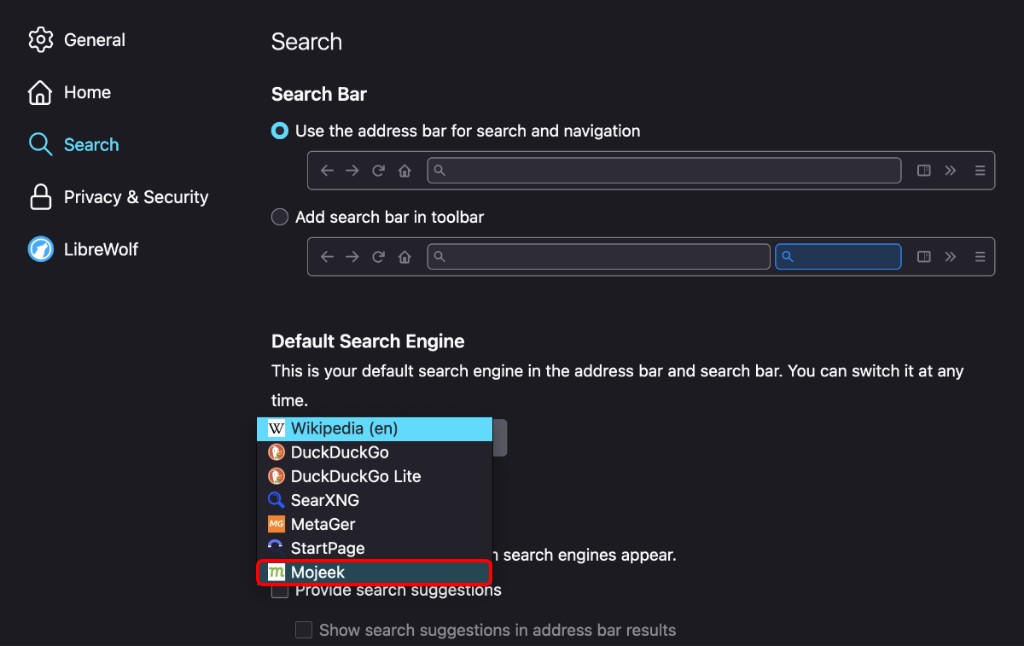Click overflow chevrons in first toolbar preview
This screenshot has height=646, width=1024.
click(x=950, y=170)
